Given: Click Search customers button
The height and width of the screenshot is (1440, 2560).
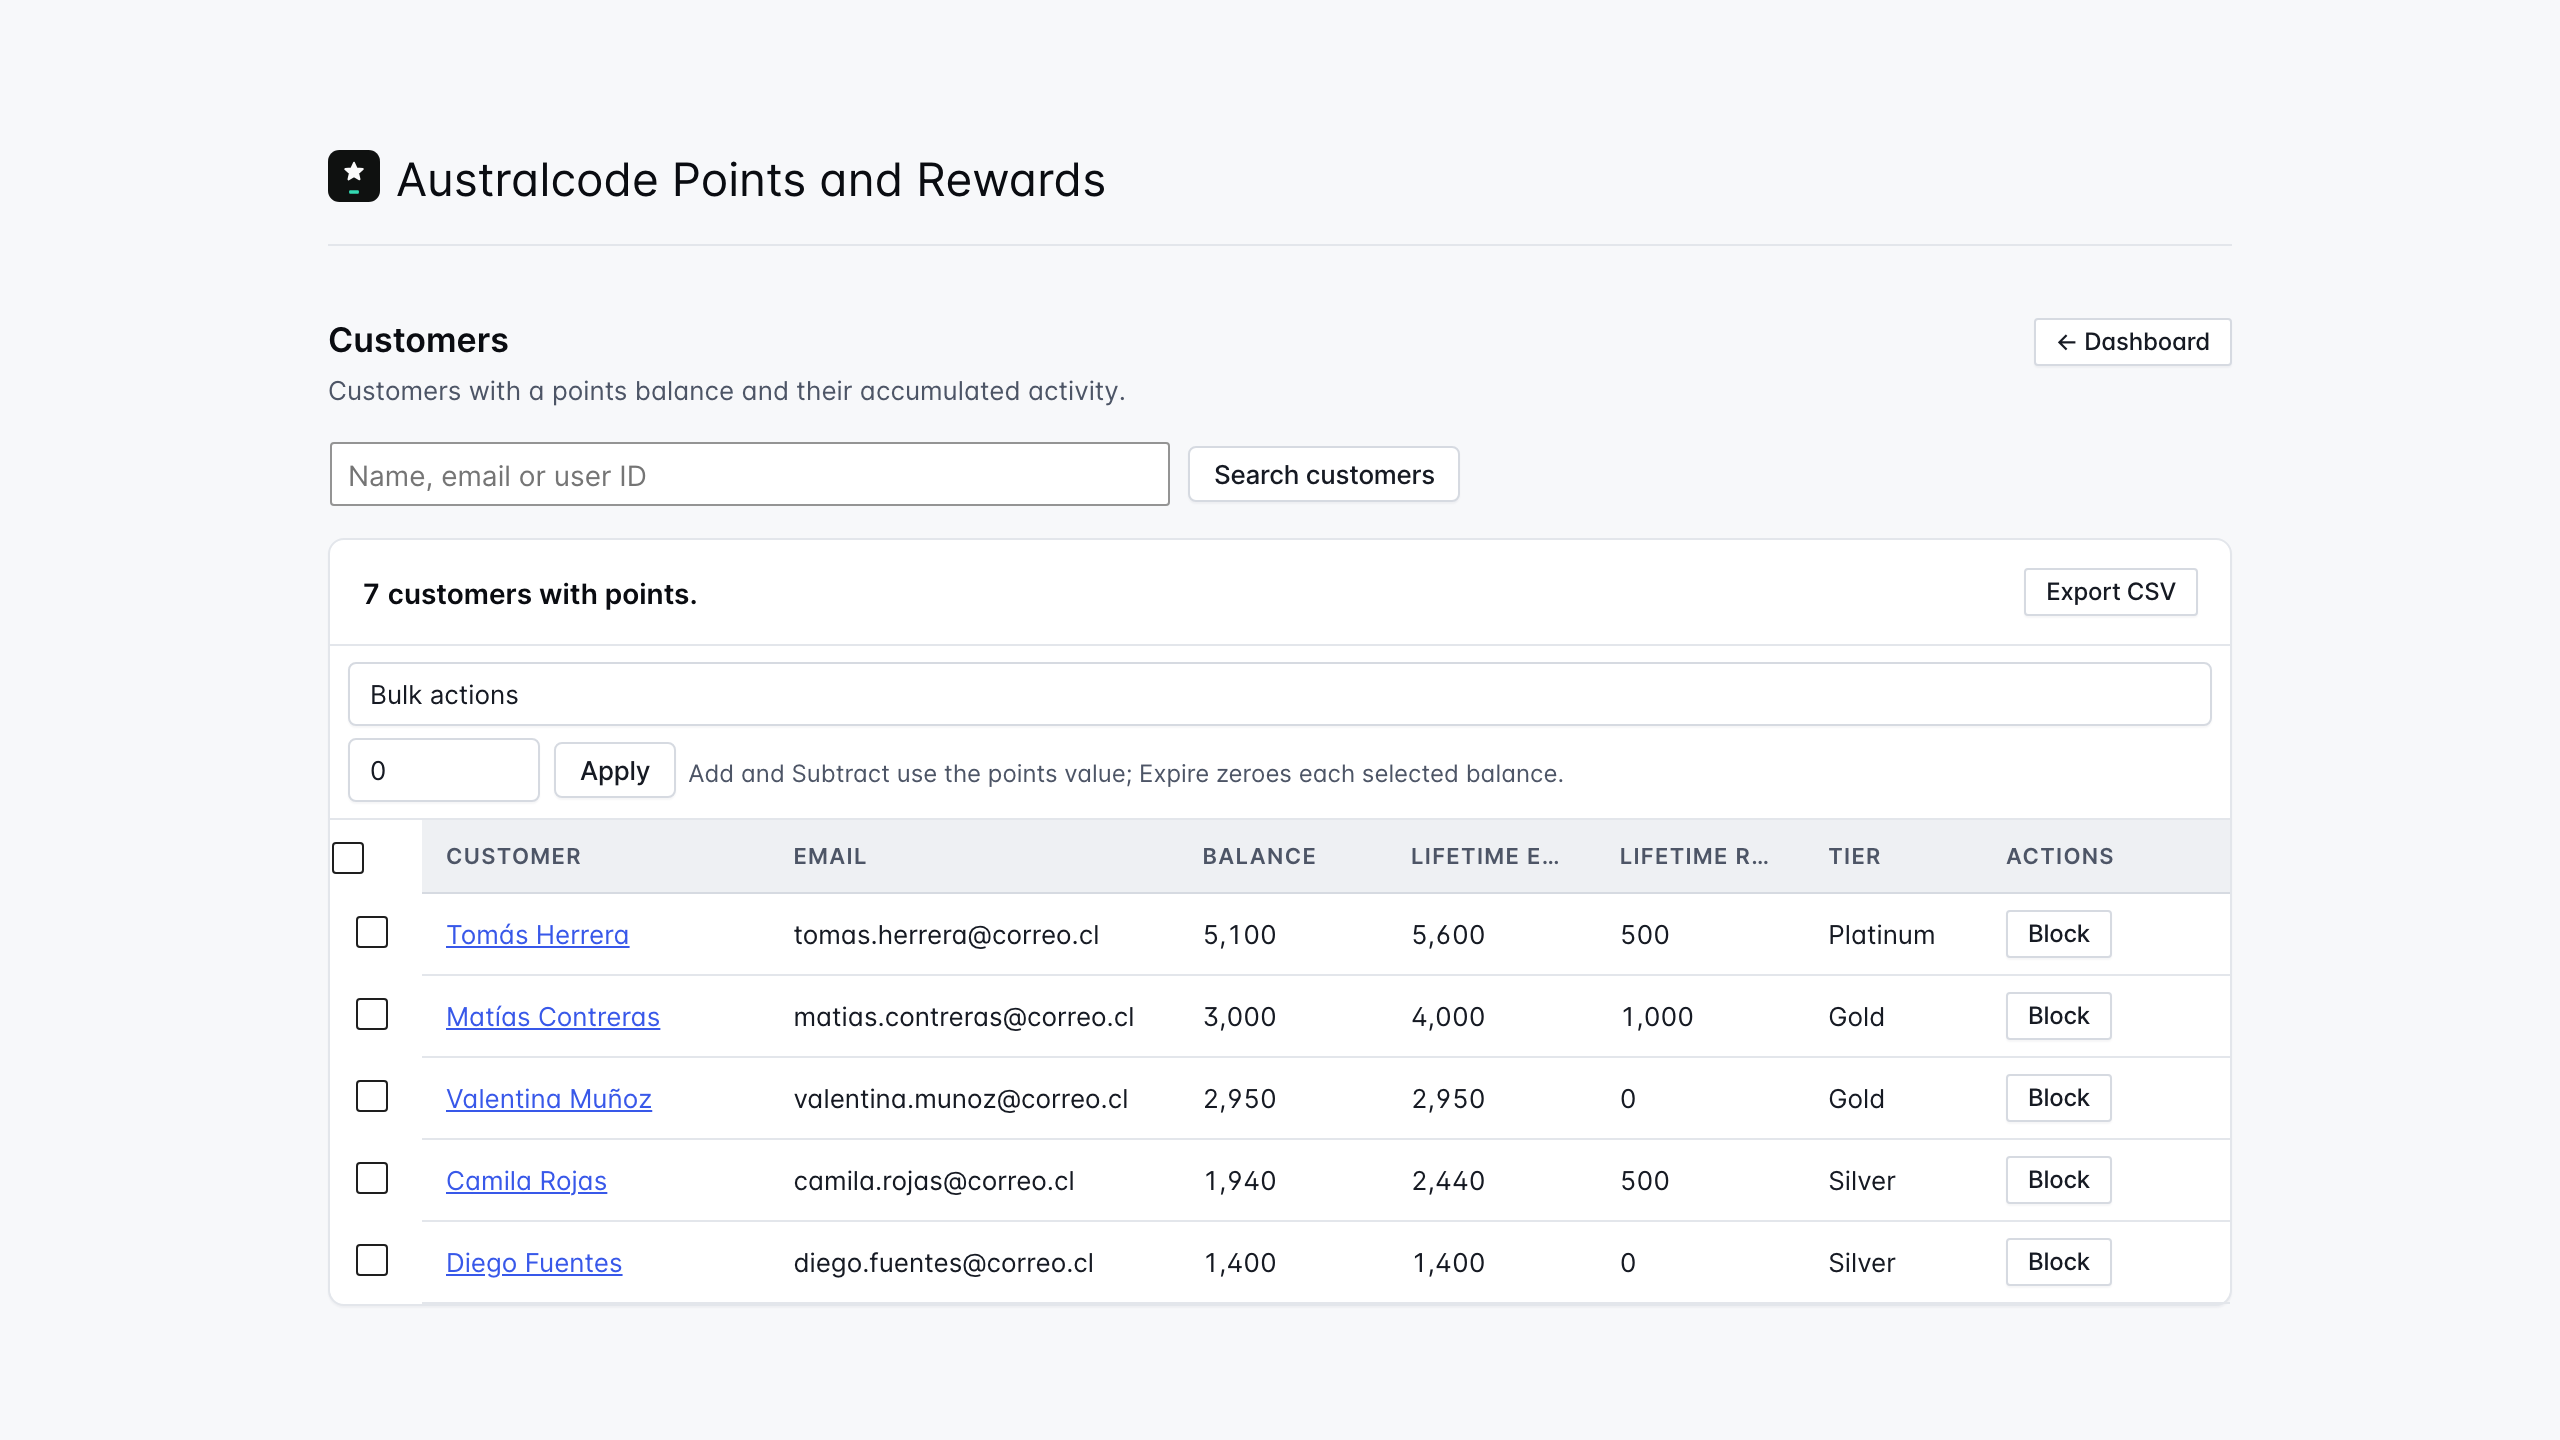Looking at the screenshot, I should click(1323, 474).
